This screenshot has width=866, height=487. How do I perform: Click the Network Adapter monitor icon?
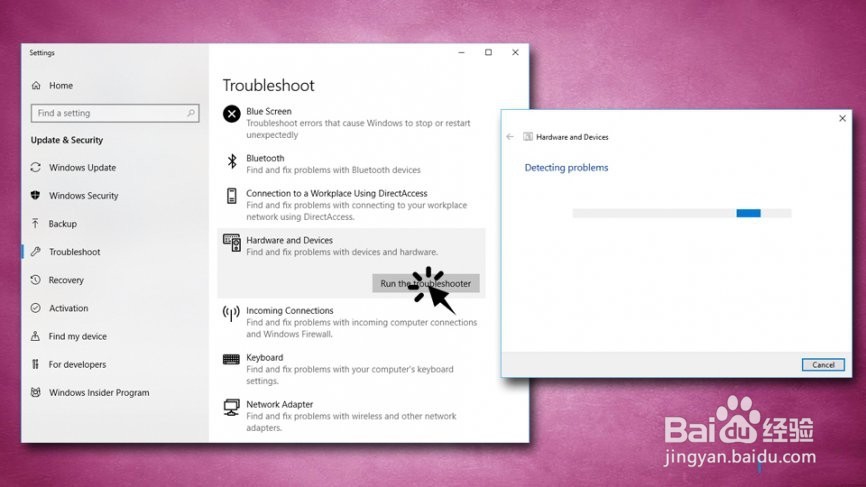pyautogui.click(x=231, y=407)
